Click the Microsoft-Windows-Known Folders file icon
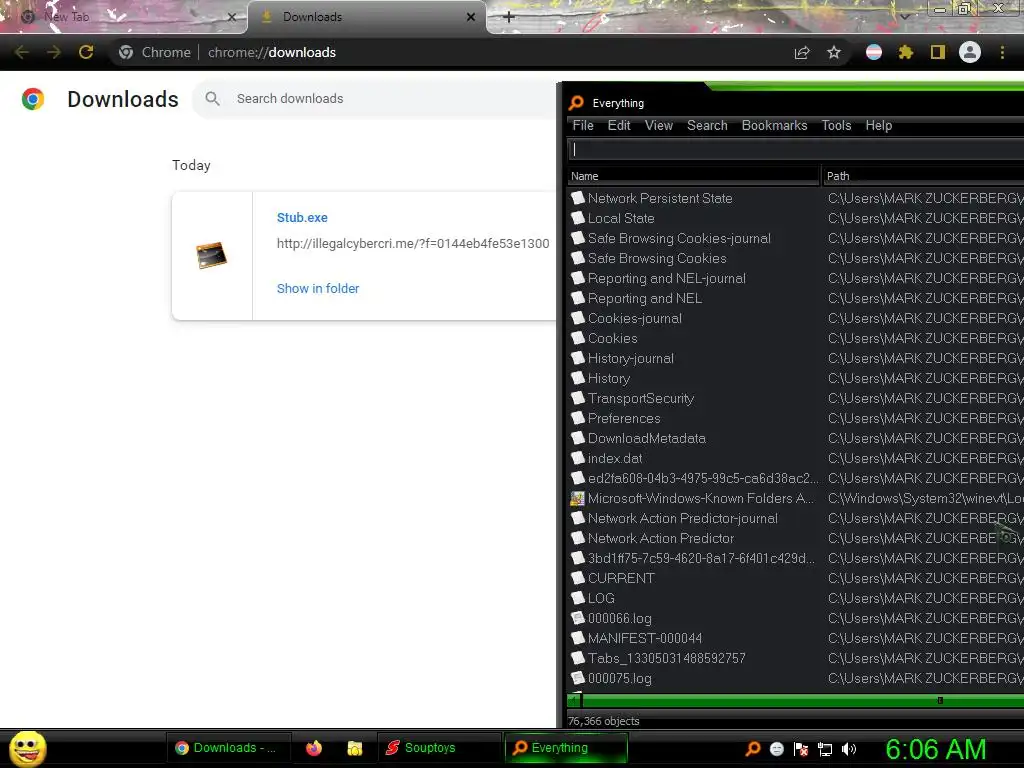The width and height of the screenshot is (1024, 768). (577, 498)
